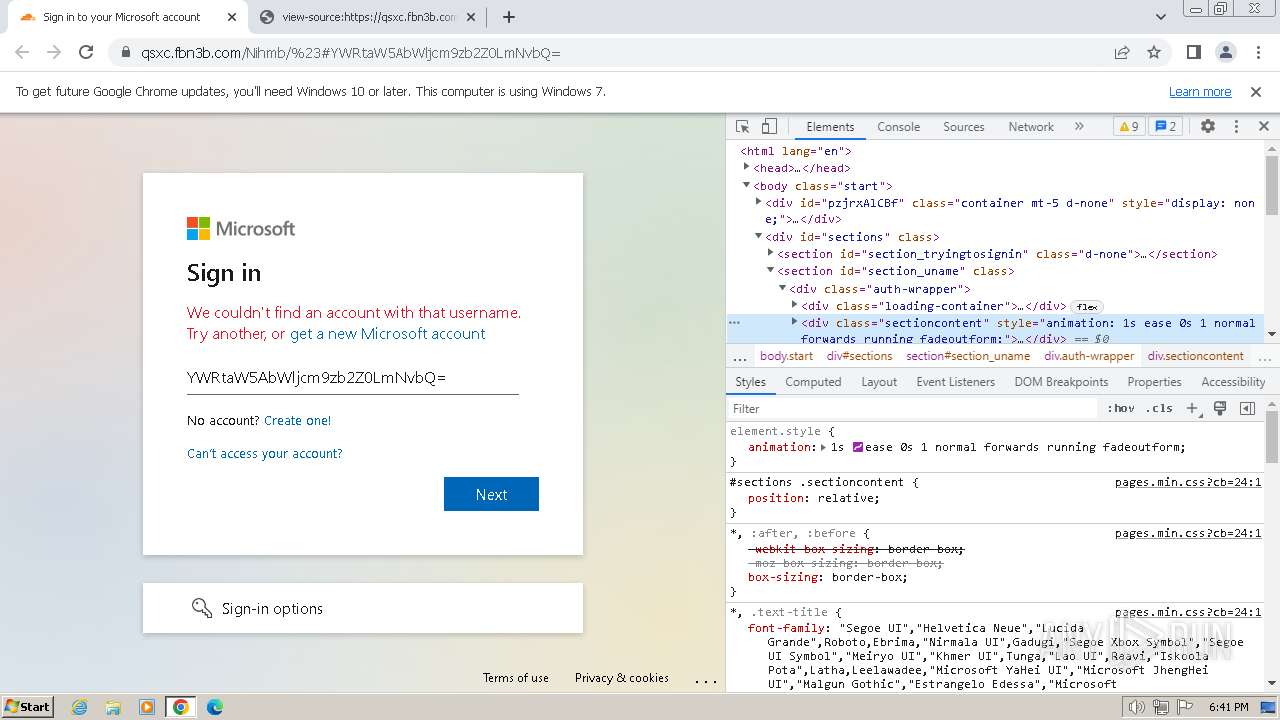Screen dimensions: 1280x720
Task: Open the Event Listeners tab
Action: click(956, 382)
